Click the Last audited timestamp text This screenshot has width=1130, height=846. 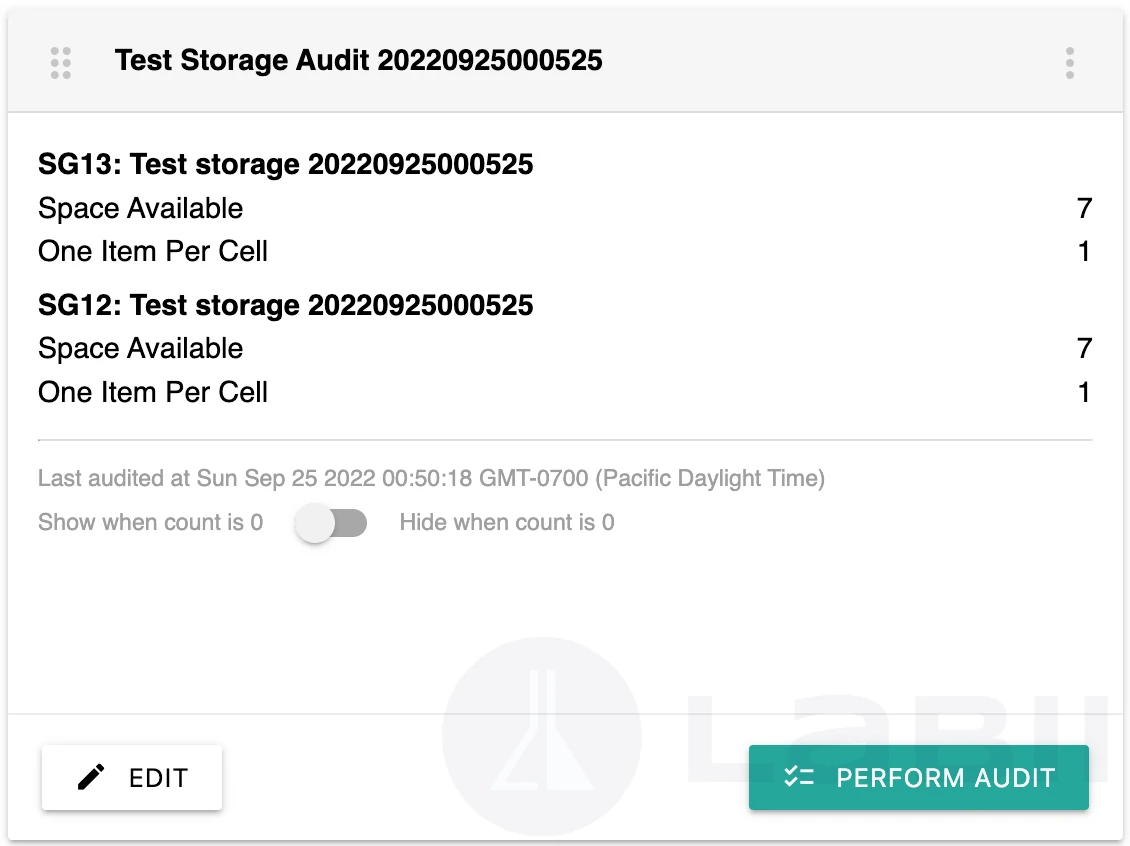point(431,478)
